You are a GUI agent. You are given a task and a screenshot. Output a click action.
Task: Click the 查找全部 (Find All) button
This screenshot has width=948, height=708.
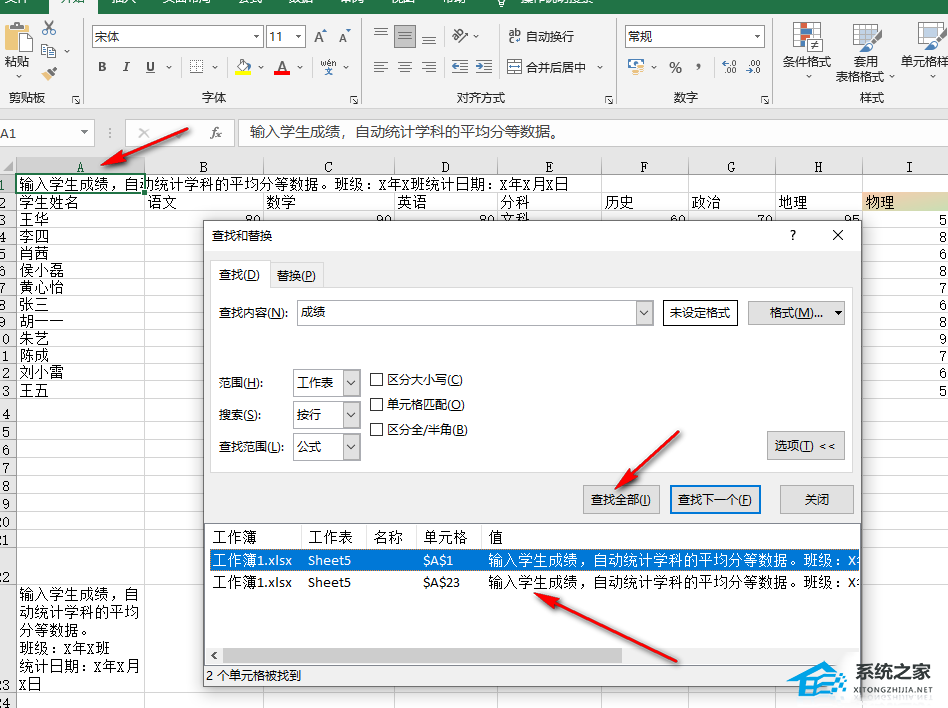(621, 500)
